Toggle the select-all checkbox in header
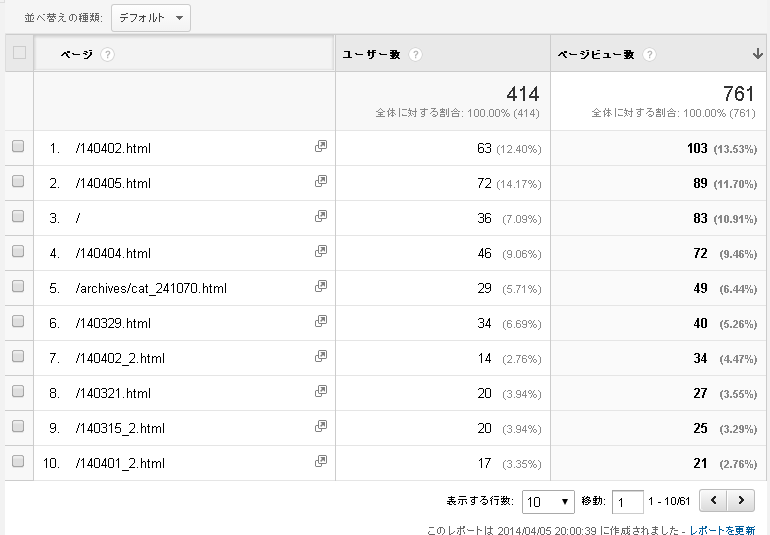Screen dimensions: 770x535 pos(19,53)
